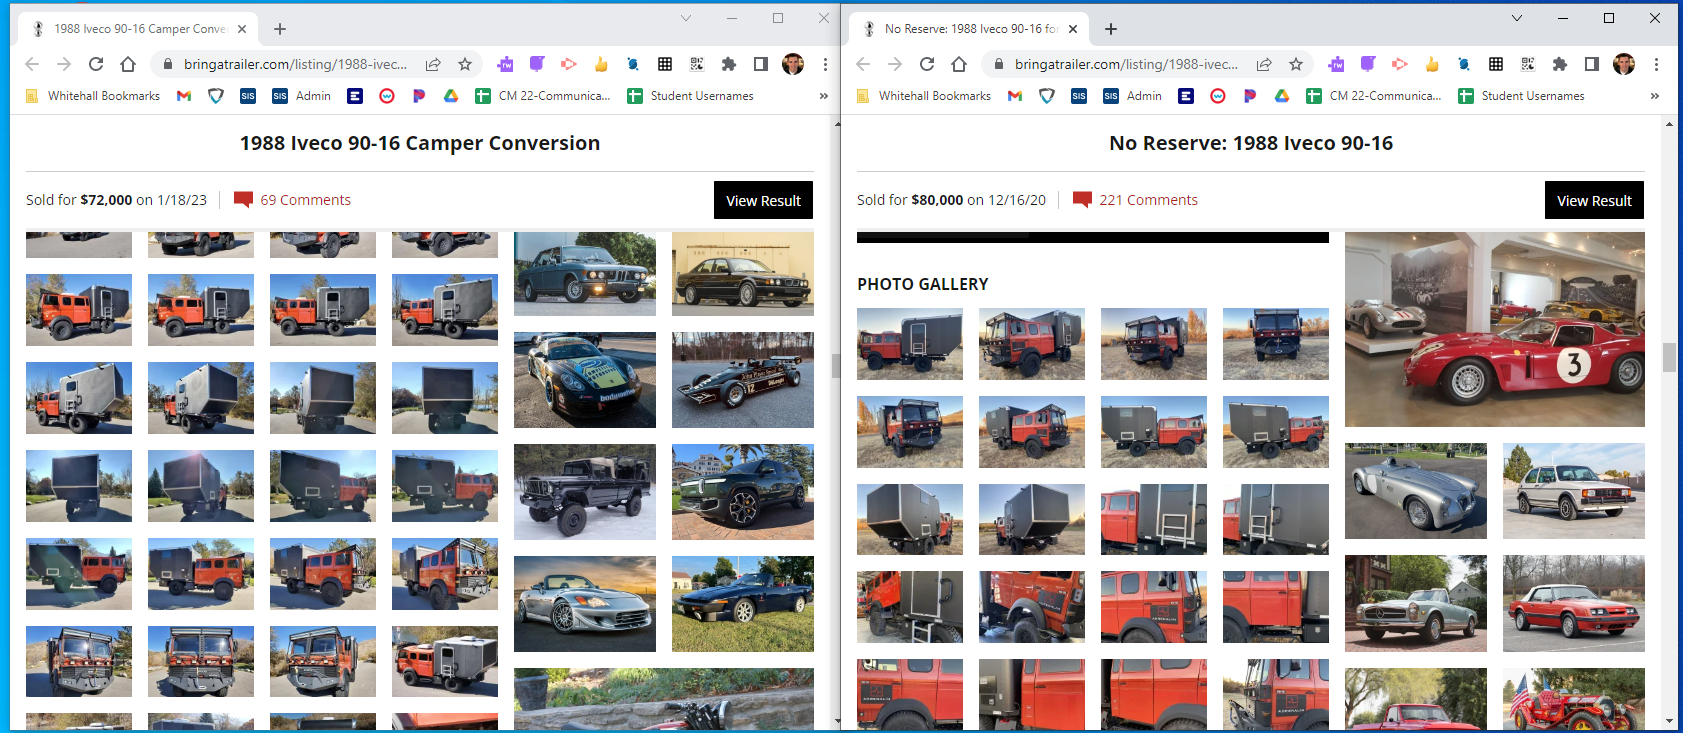Open green Rivian SUV thumbnail in left window
Viewport: 1683px width, 733px height.
tap(743, 492)
